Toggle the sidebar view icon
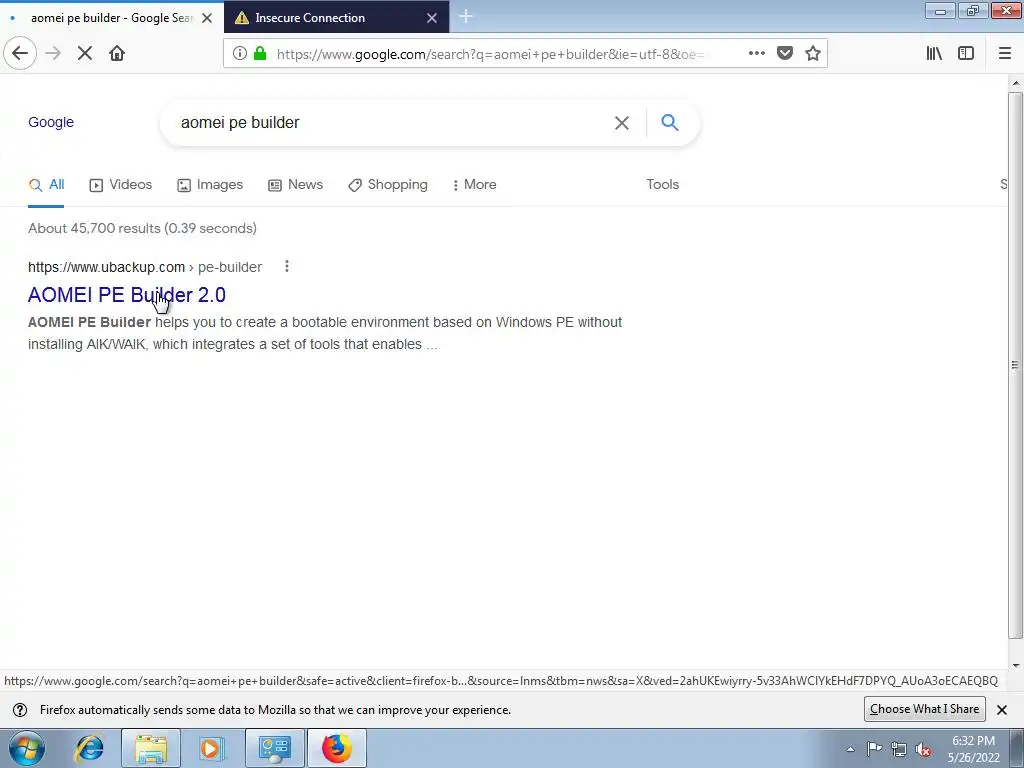This screenshot has height=768, width=1024. tap(966, 54)
